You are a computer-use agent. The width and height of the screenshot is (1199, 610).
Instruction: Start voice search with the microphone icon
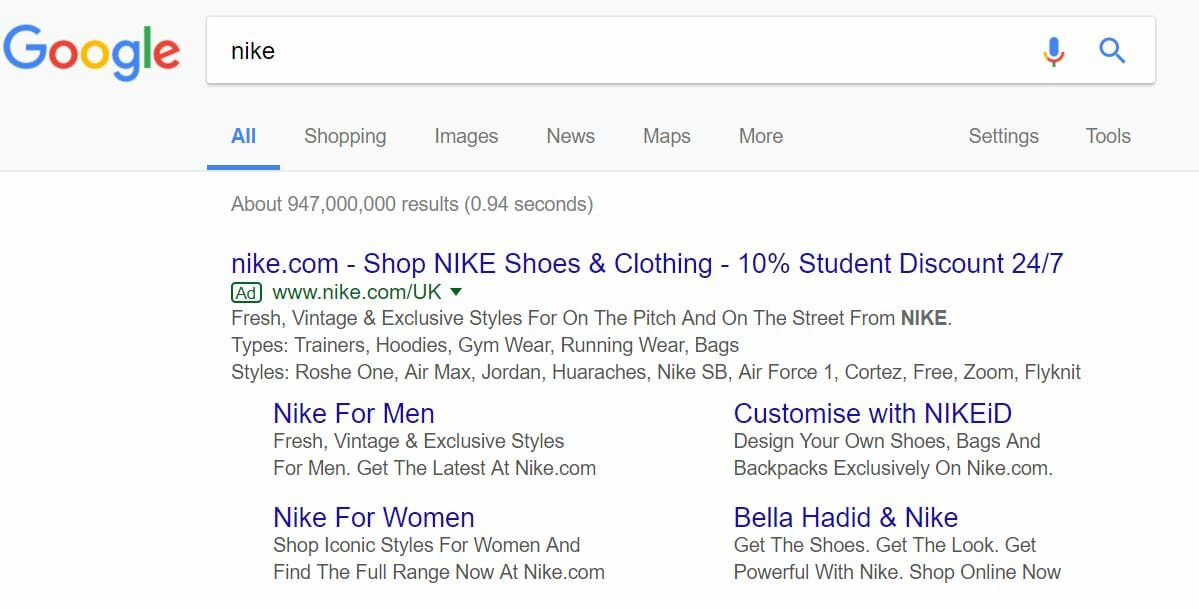[x=1054, y=51]
